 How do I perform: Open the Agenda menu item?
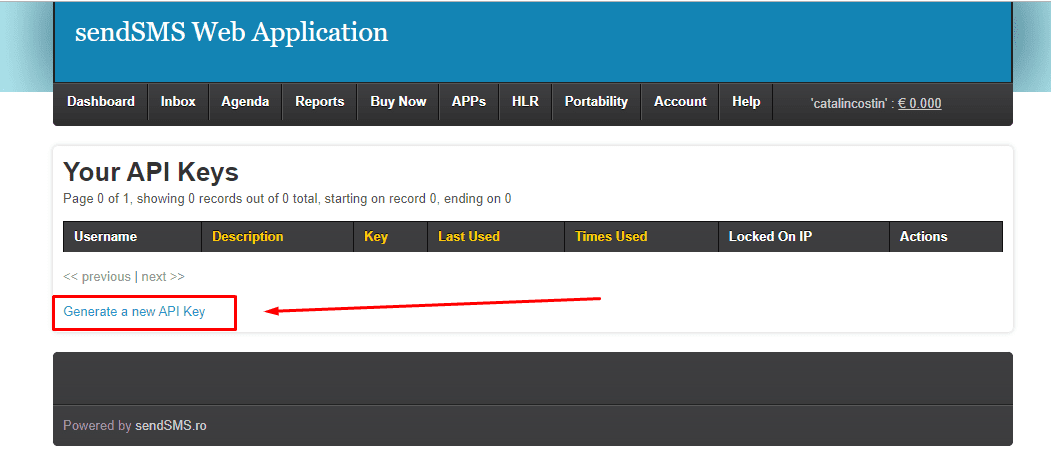pyautogui.click(x=245, y=102)
